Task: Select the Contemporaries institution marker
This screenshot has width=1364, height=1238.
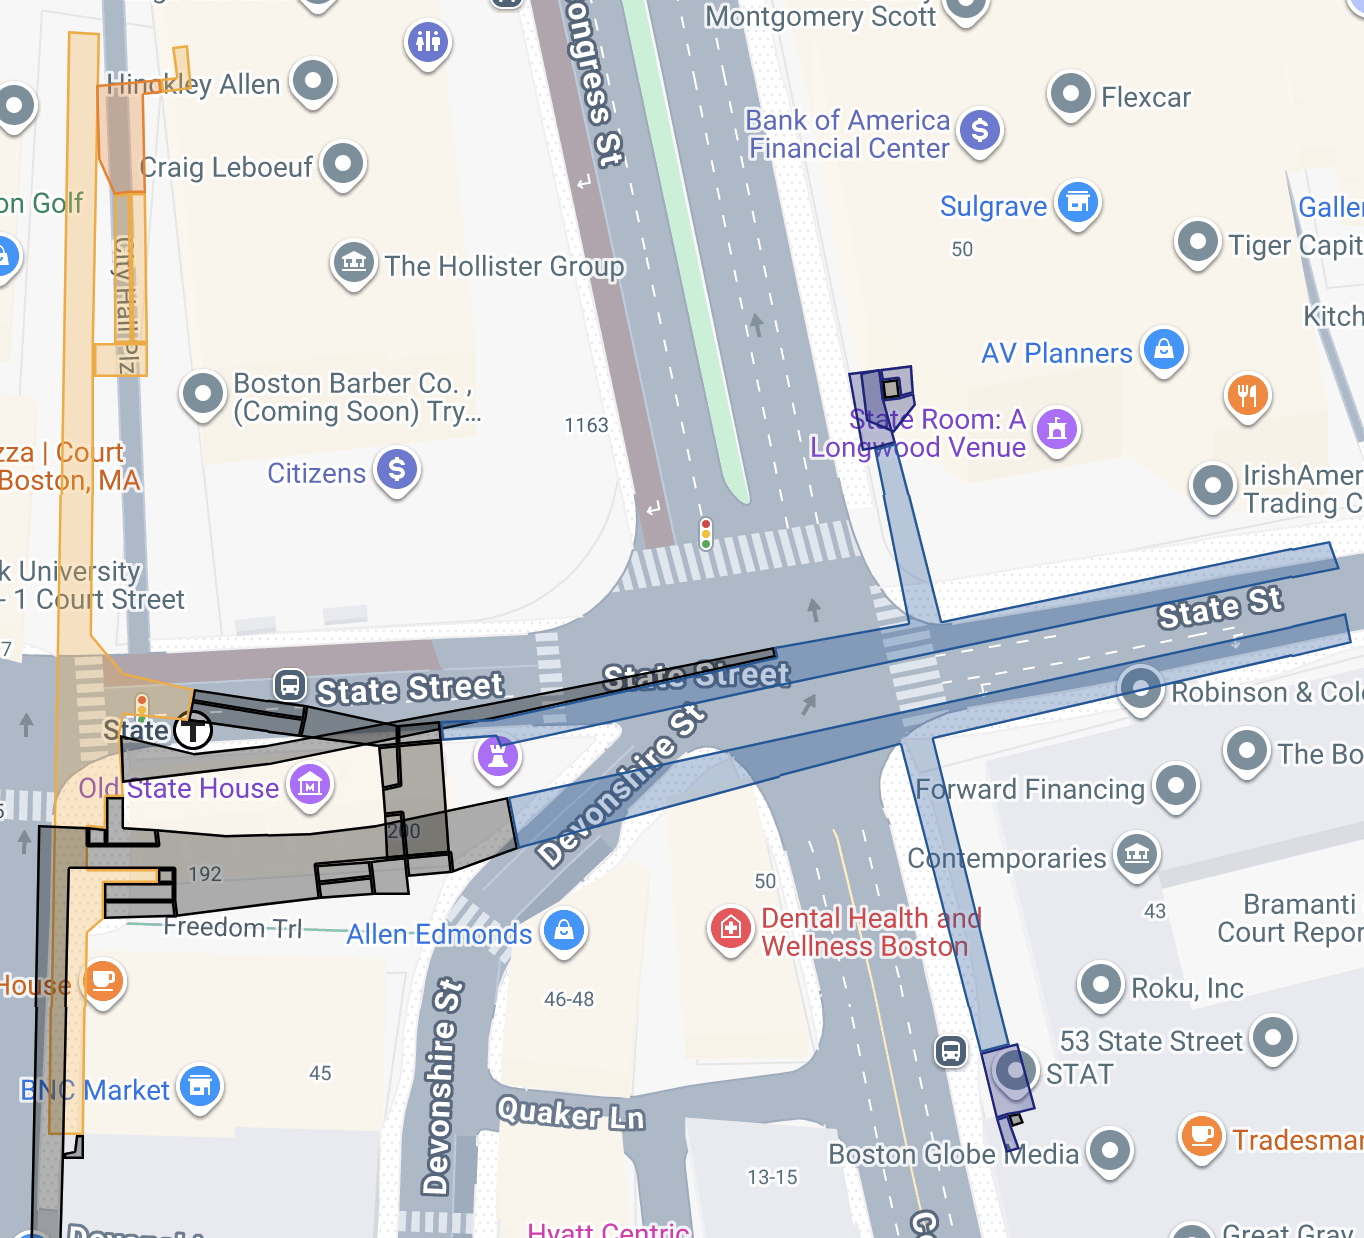Action: point(1137,855)
